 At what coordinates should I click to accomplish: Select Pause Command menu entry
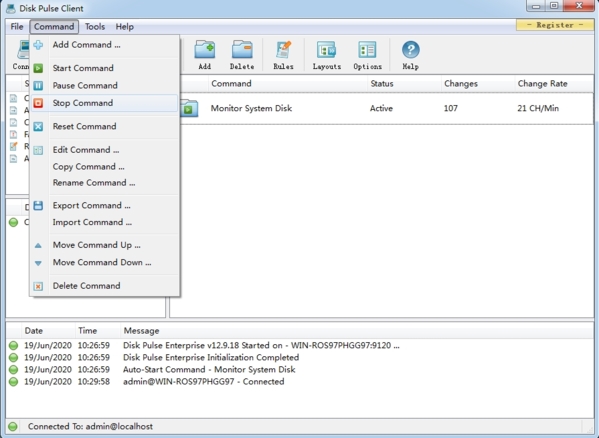pos(104,86)
